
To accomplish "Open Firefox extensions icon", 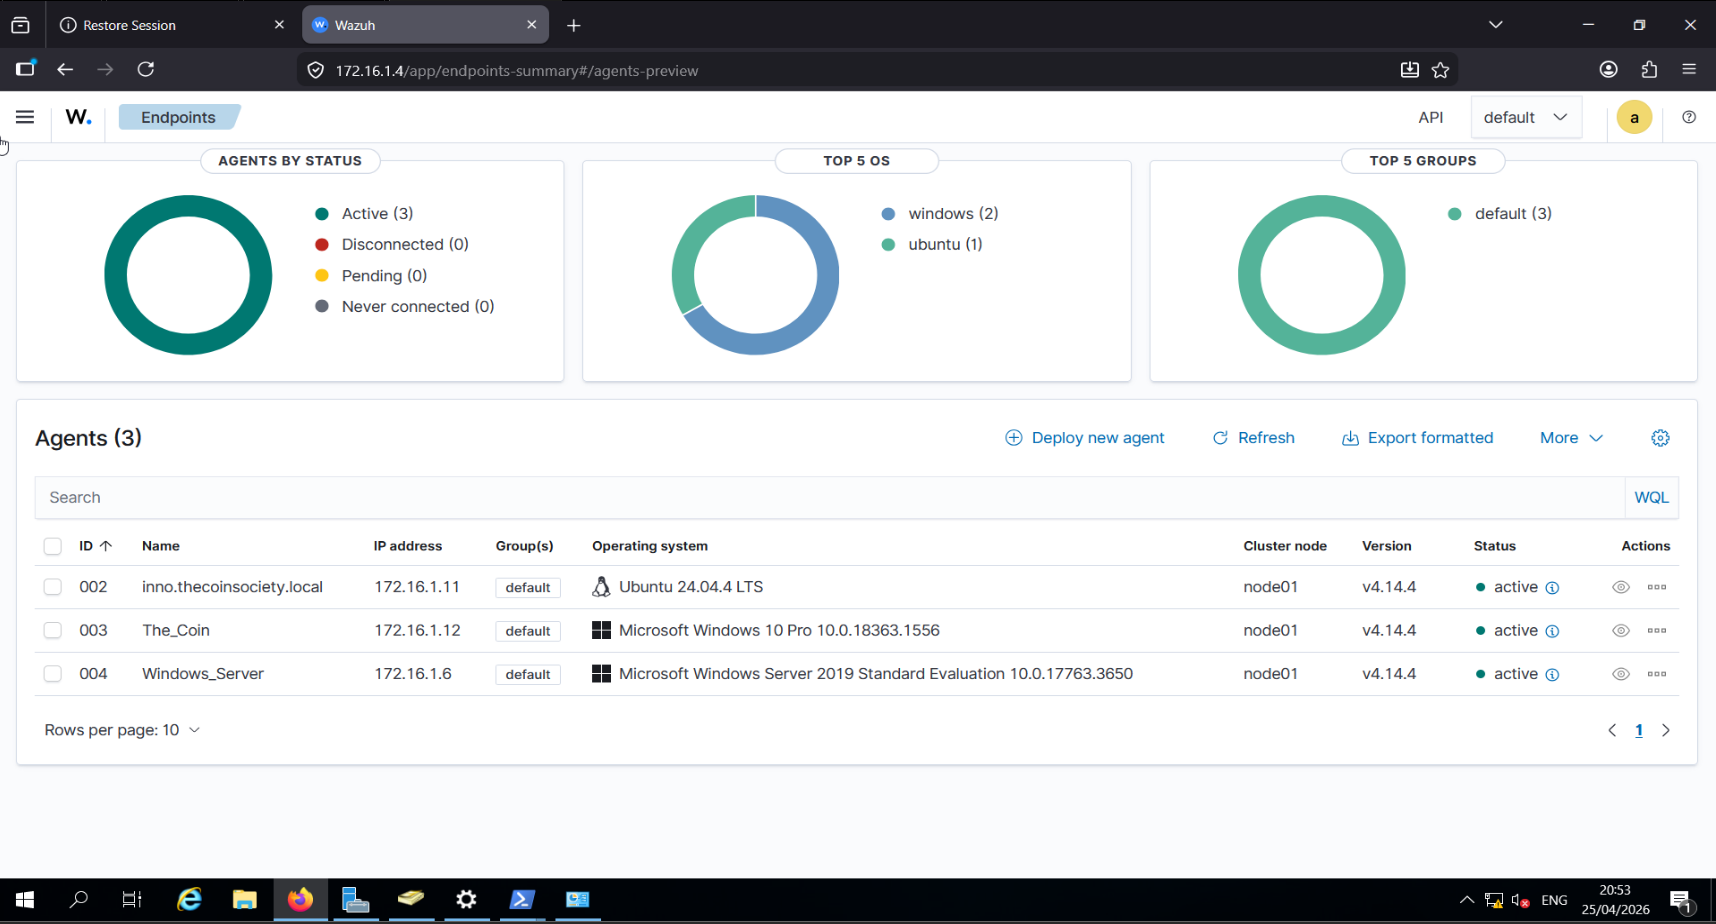I will tap(1649, 69).
